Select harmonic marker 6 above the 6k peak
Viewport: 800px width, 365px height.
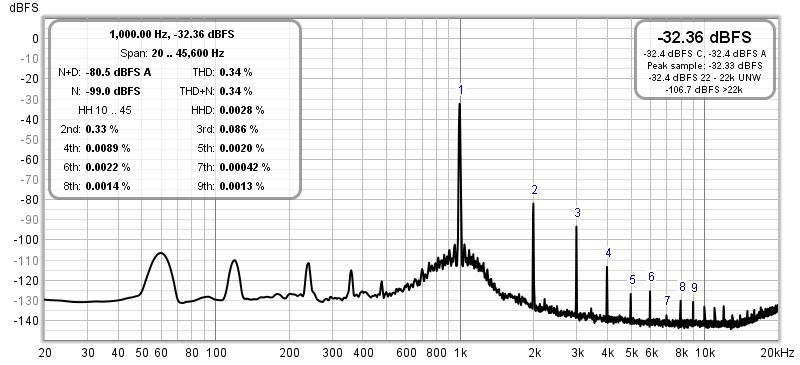pos(651,277)
